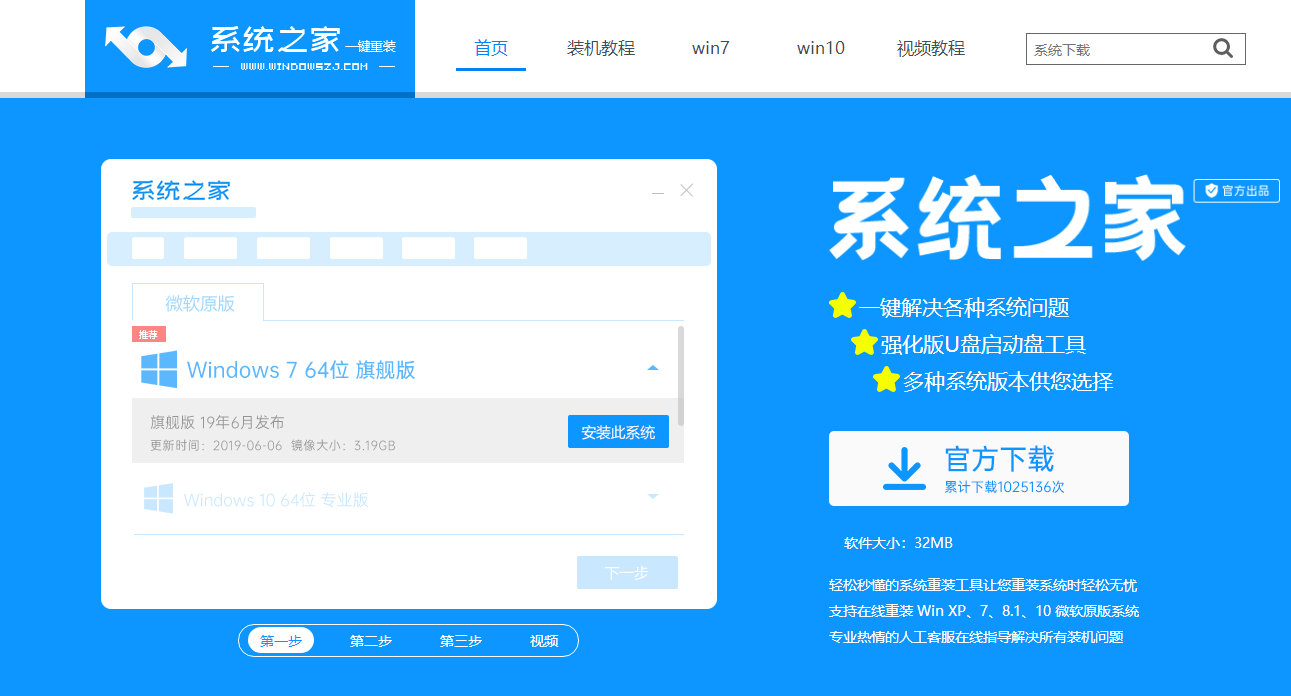Click the search magnifier icon
This screenshot has height=696, width=1291.
pyautogui.click(x=1223, y=48)
